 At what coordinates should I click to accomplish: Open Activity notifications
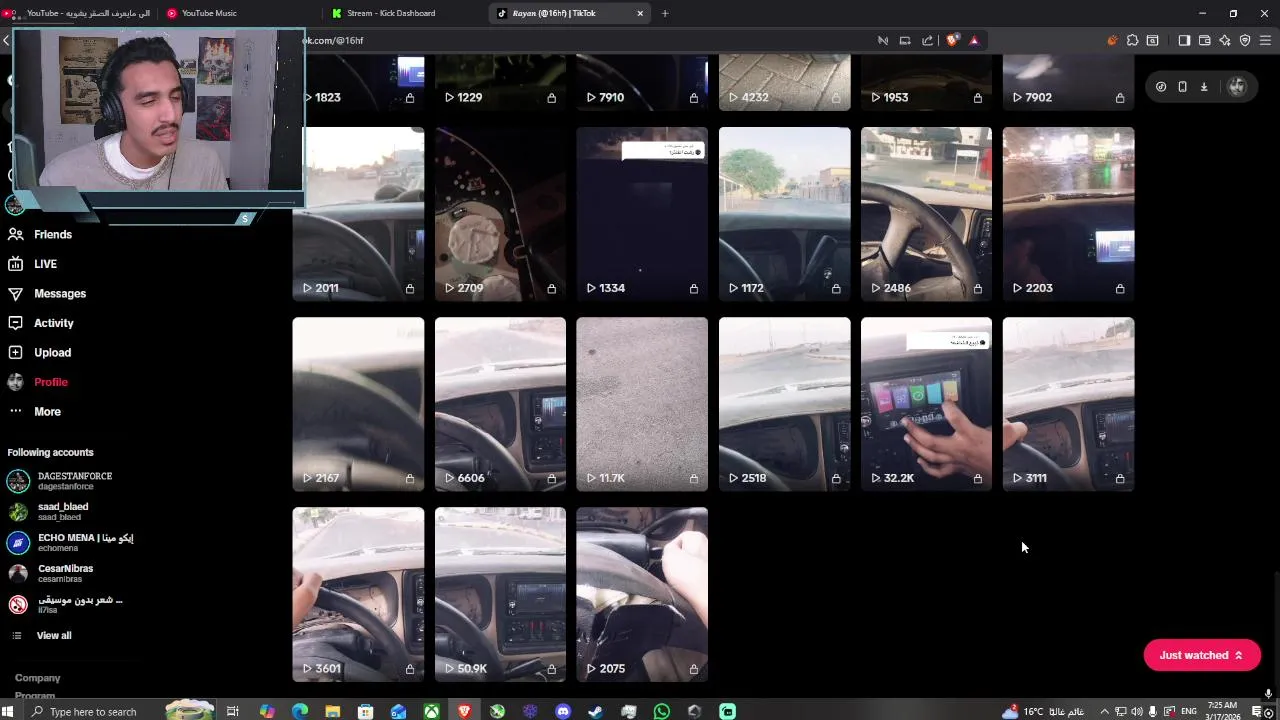41,323
